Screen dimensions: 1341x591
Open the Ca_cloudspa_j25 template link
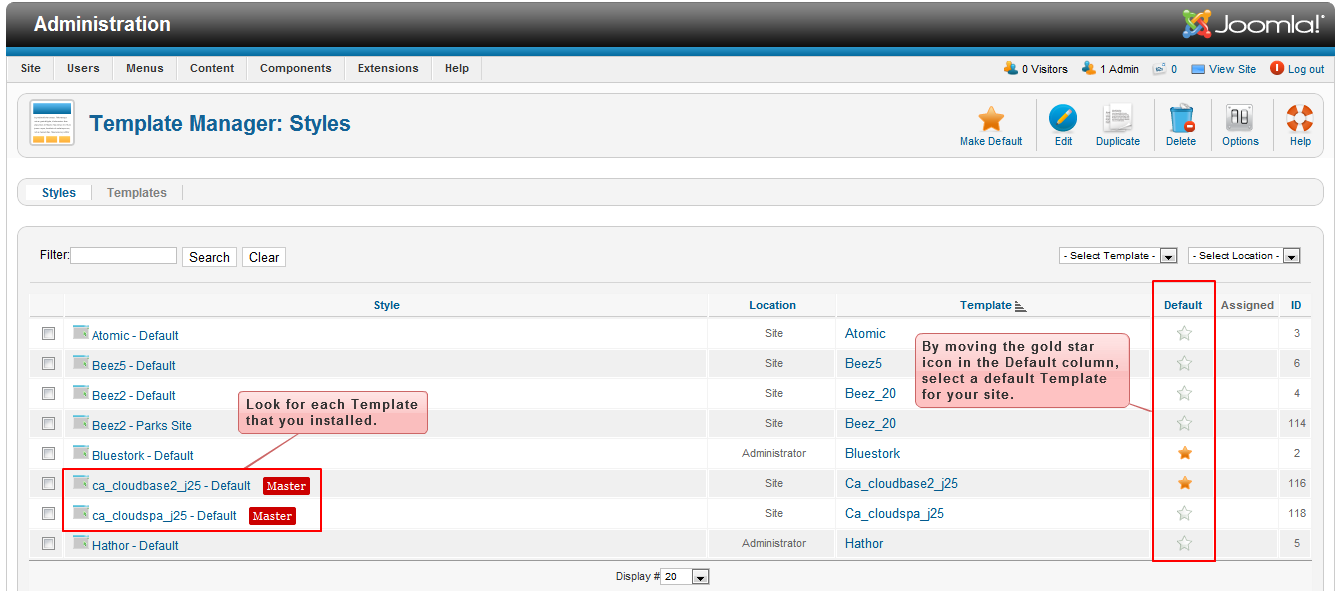(x=894, y=513)
